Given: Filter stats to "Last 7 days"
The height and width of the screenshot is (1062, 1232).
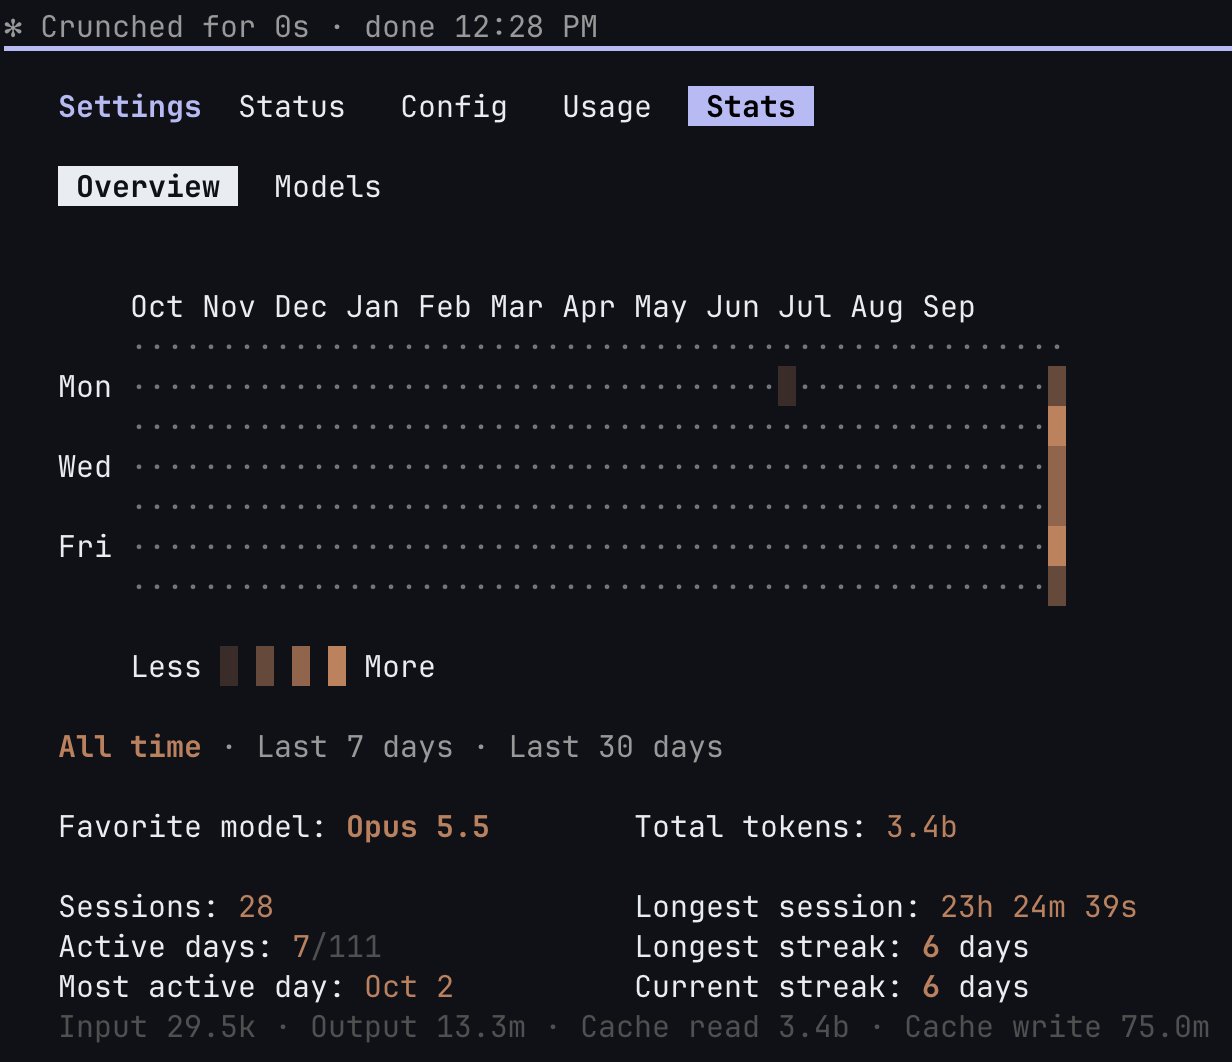Looking at the screenshot, I should pyautogui.click(x=355, y=747).
